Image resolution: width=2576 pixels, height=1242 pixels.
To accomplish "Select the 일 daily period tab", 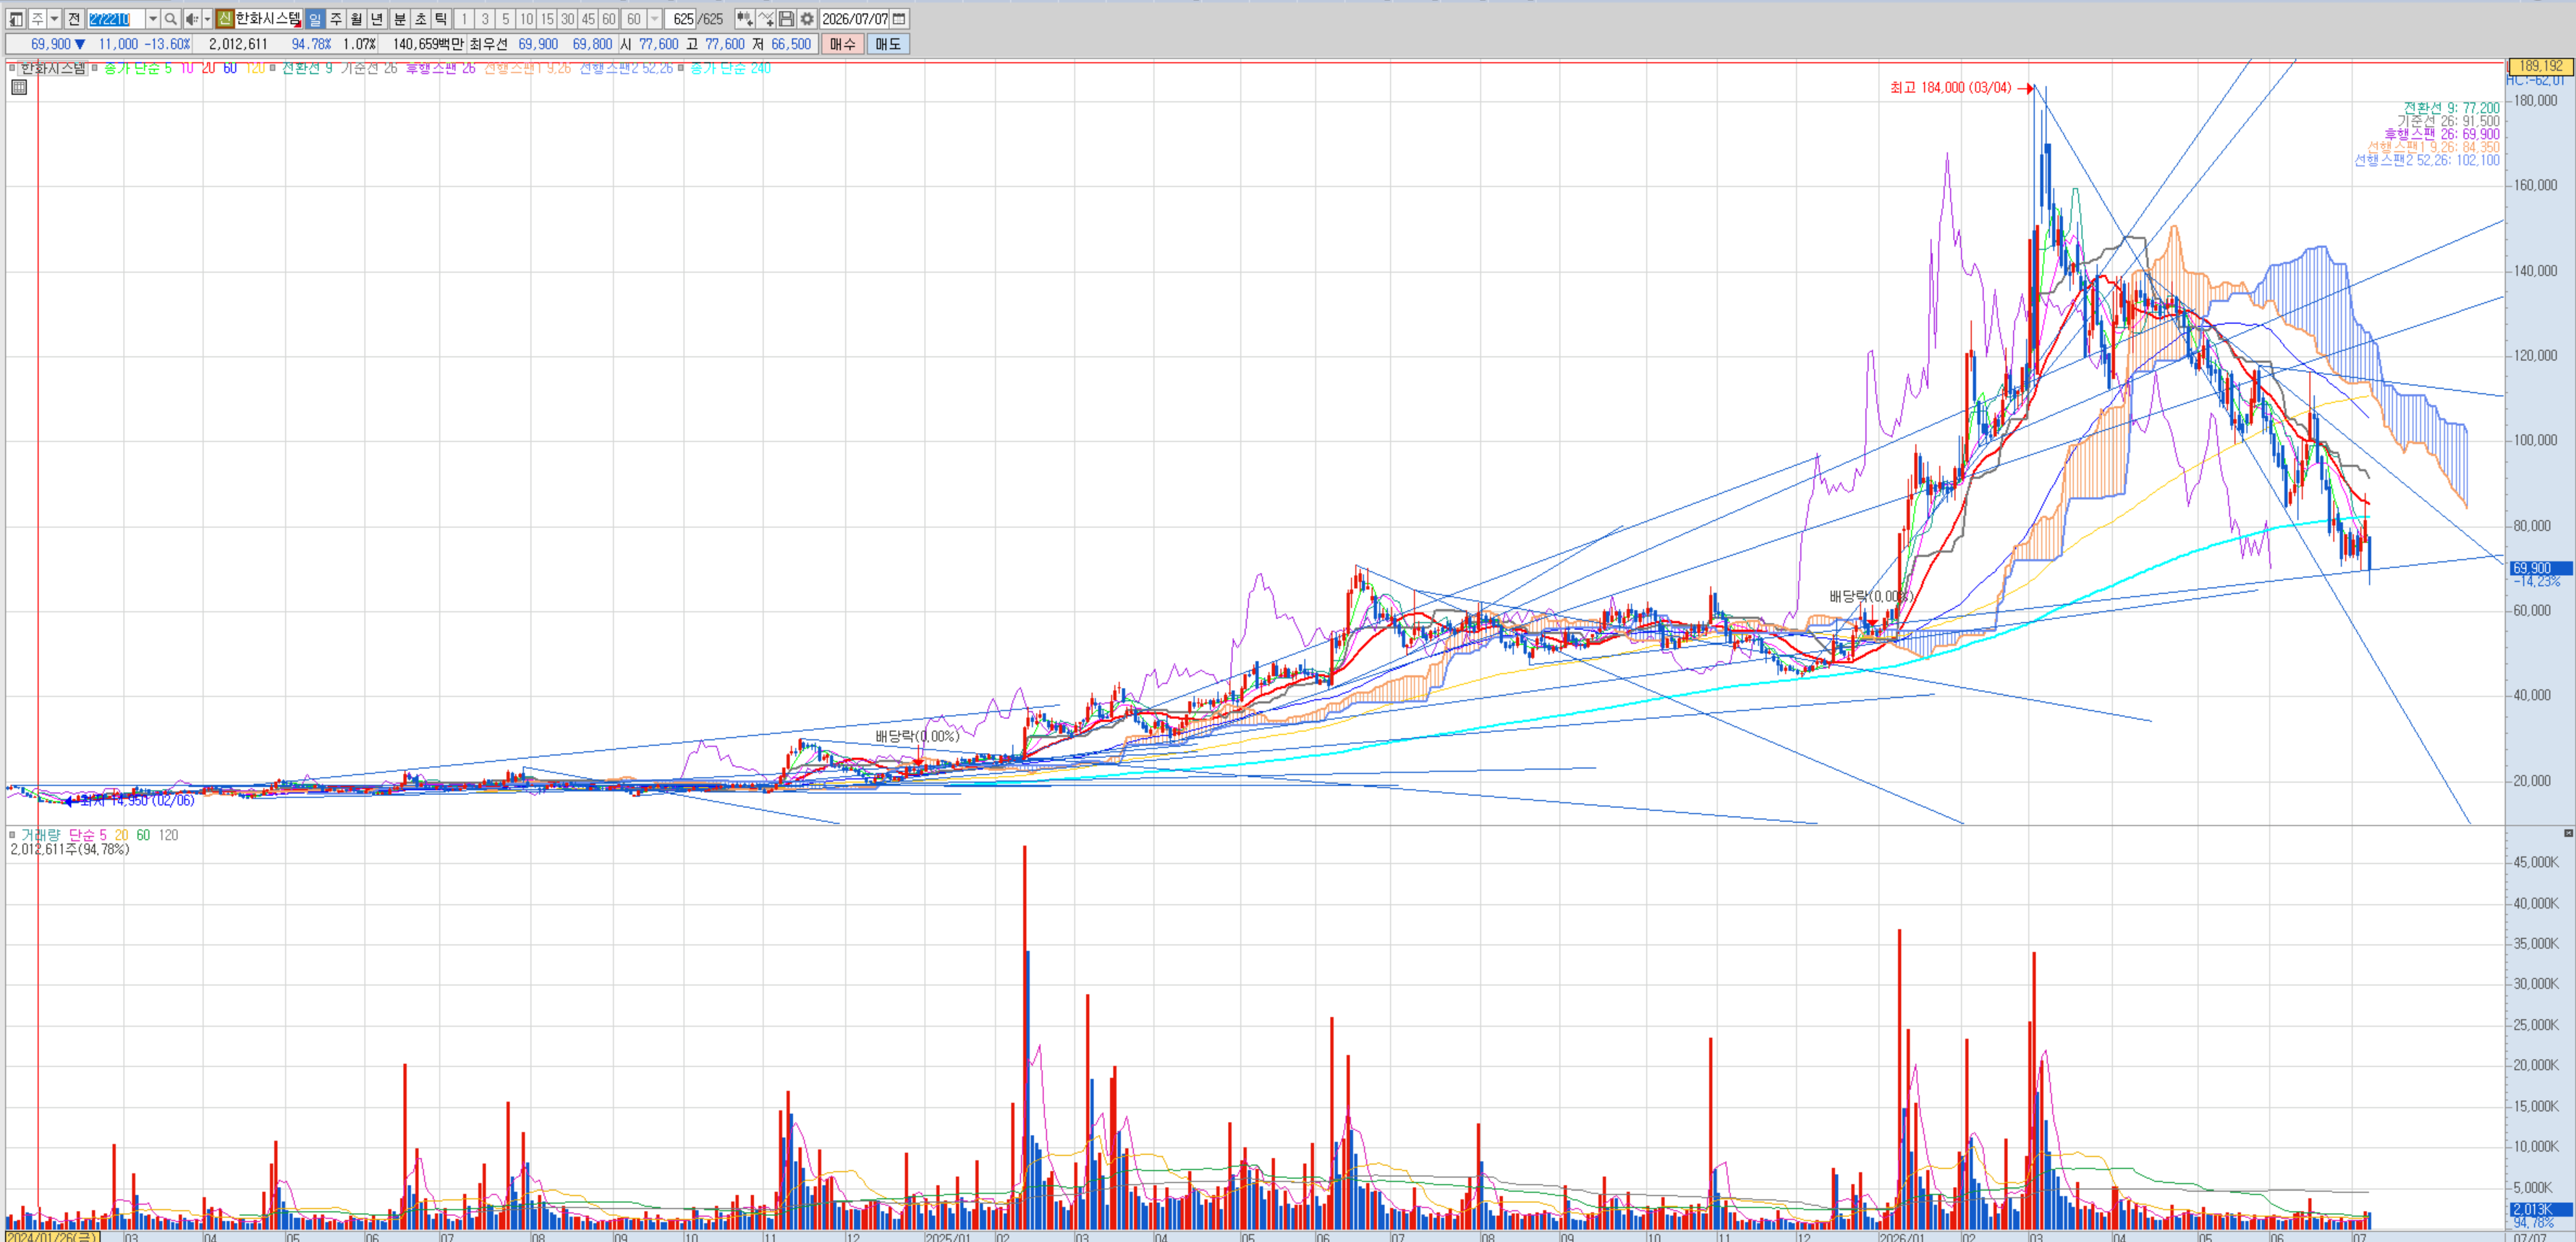I will point(315,19).
